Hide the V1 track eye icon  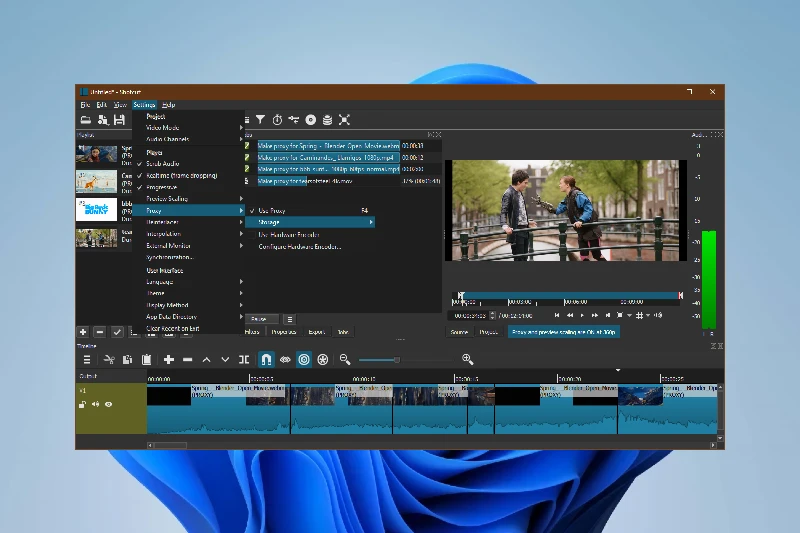coord(108,404)
